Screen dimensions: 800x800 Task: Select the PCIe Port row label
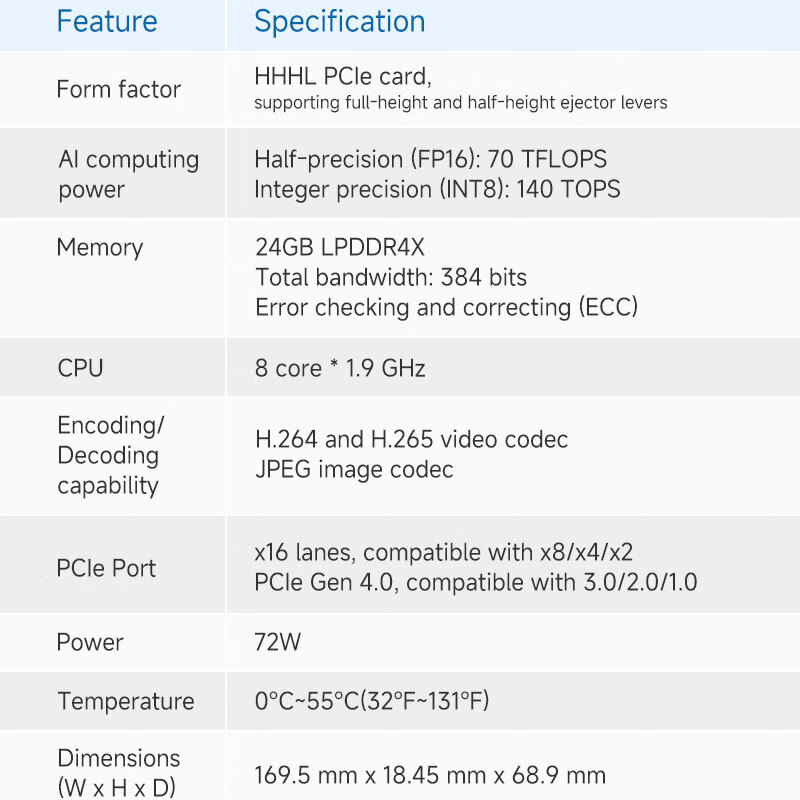click(107, 568)
